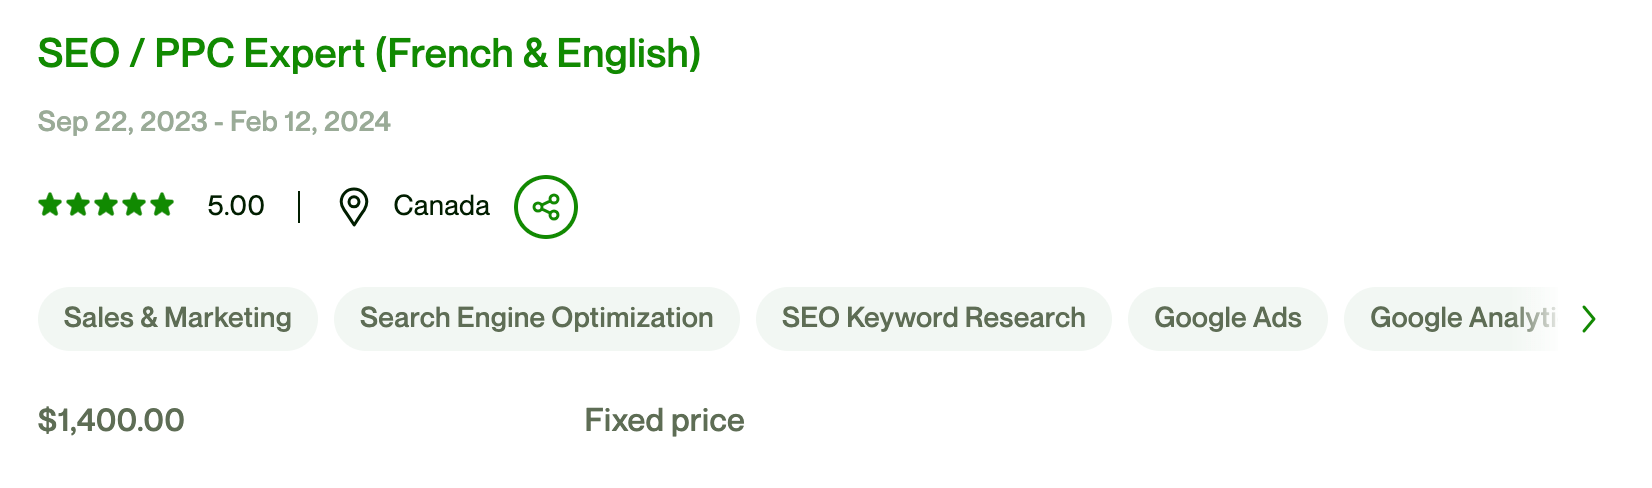Select the Search Engine Optimization tag

(x=537, y=319)
